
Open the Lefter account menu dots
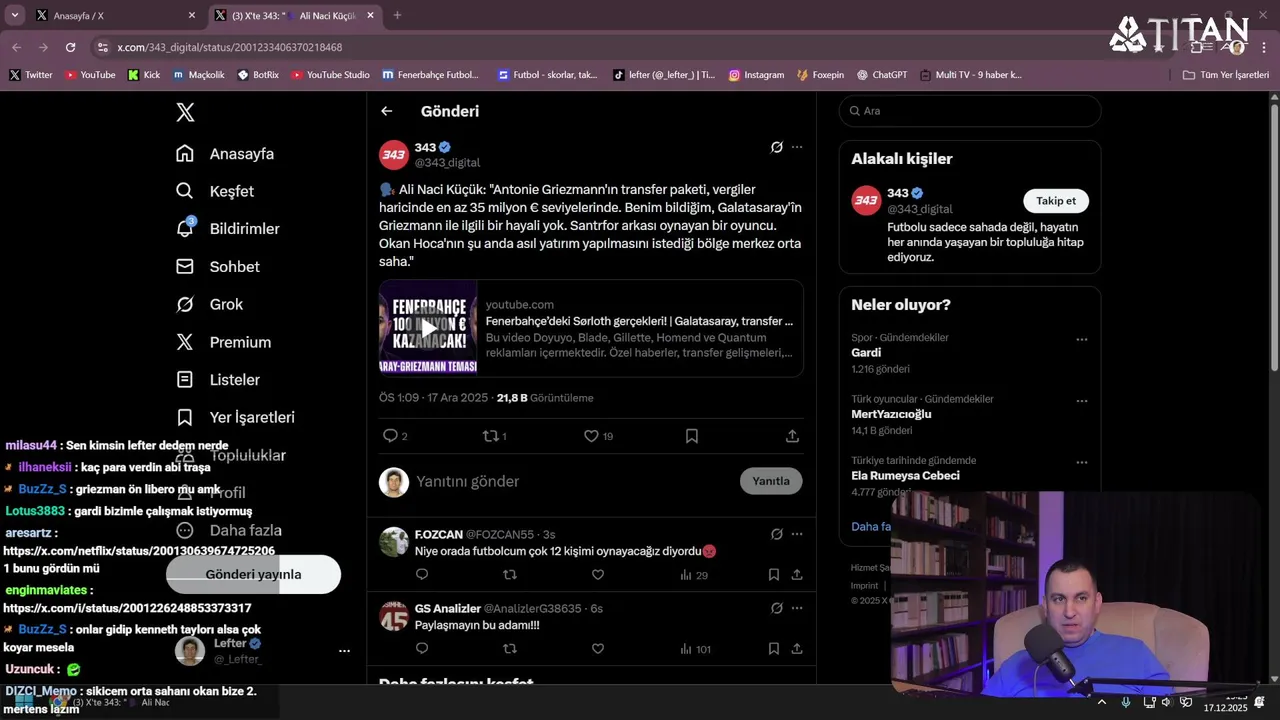(344, 651)
